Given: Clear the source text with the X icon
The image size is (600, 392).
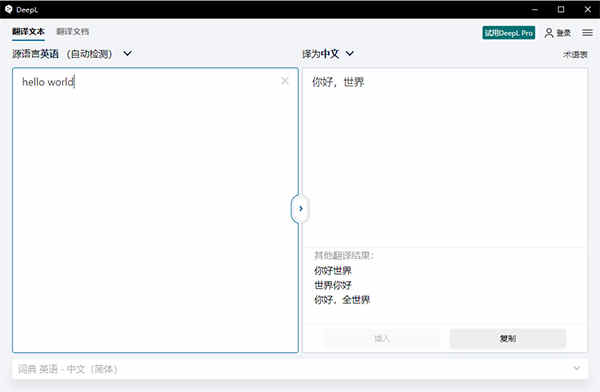Looking at the screenshot, I should point(285,81).
